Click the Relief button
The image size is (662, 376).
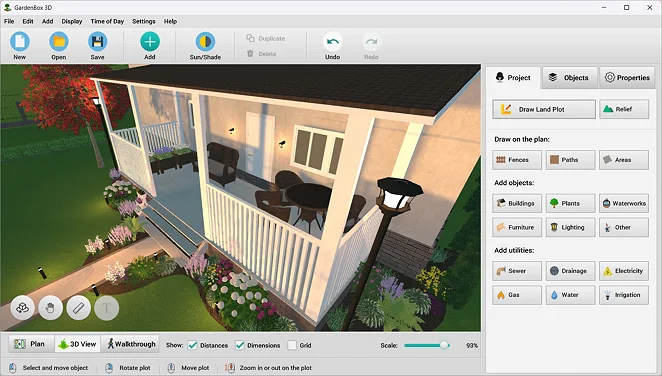624,109
